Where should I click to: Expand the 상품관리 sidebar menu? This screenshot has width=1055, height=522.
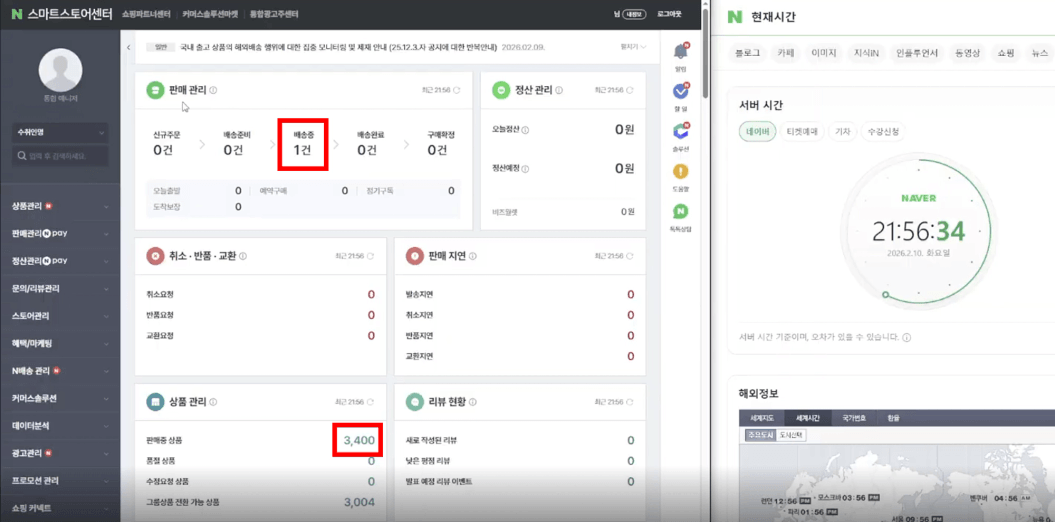click(x=60, y=206)
